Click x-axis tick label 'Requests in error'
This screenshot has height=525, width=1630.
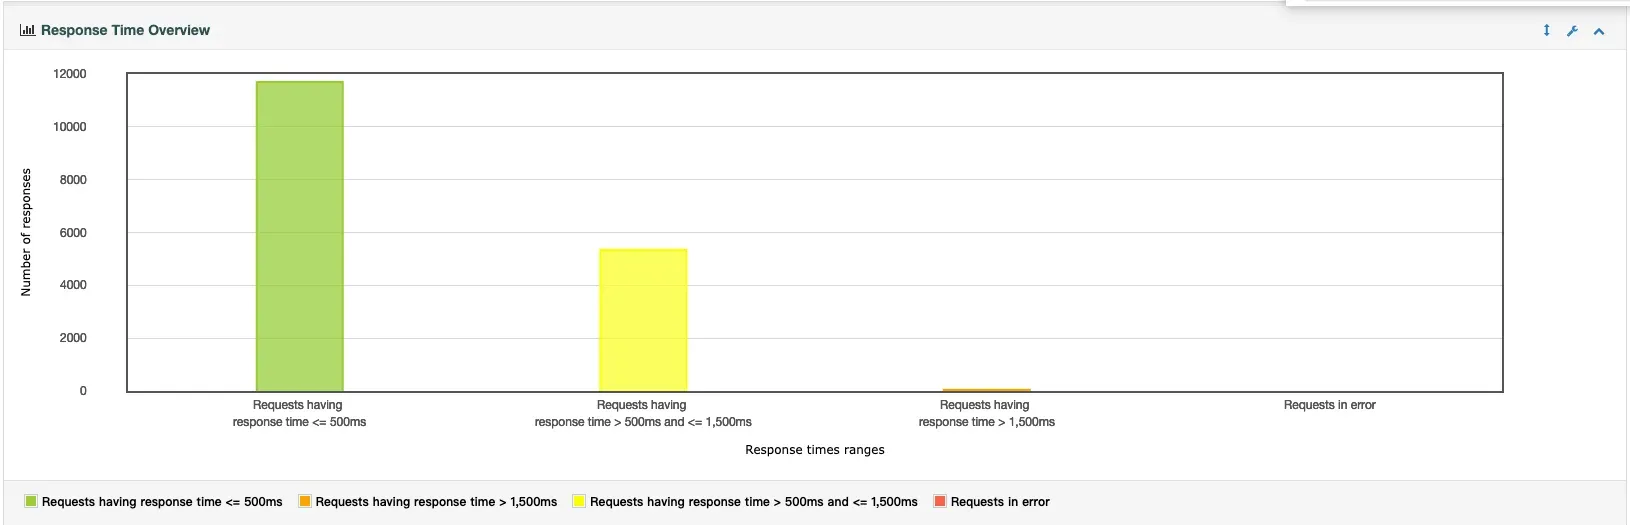click(x=1329, y=405)
